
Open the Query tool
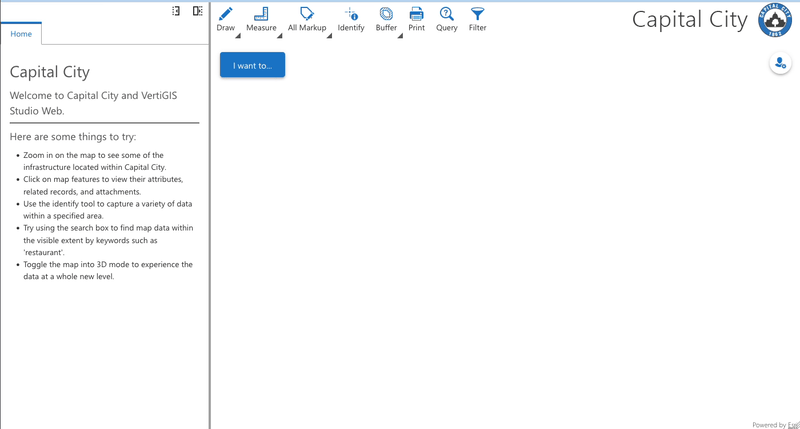click(446, 20)
